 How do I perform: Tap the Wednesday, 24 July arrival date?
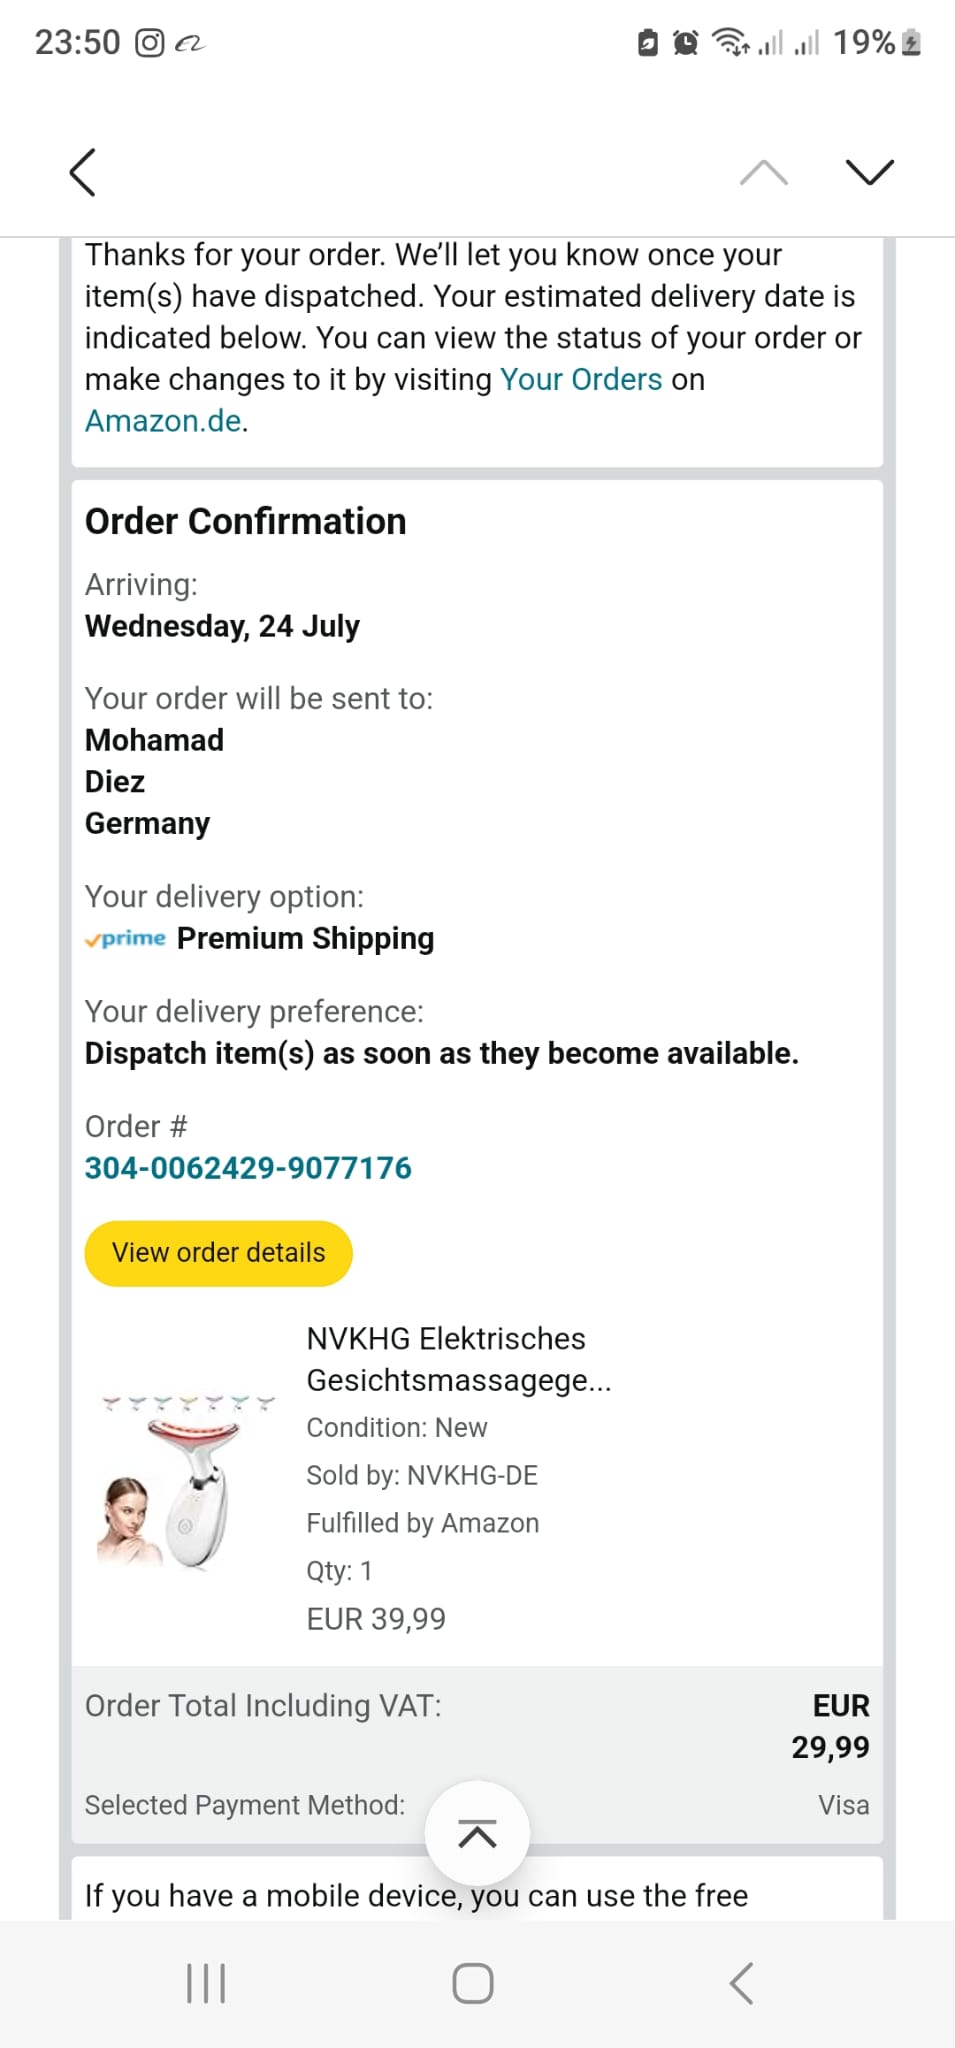tap(222, 626)
